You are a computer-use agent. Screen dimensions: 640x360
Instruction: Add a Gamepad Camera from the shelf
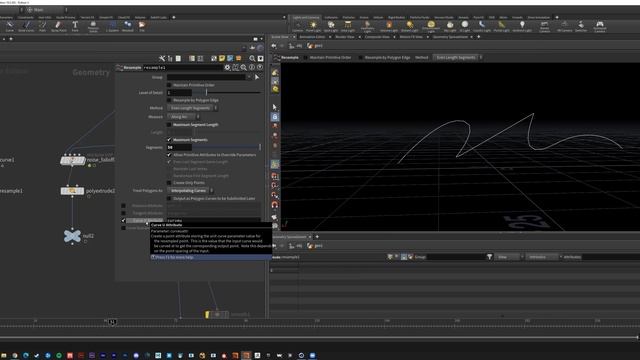(600, 27)
